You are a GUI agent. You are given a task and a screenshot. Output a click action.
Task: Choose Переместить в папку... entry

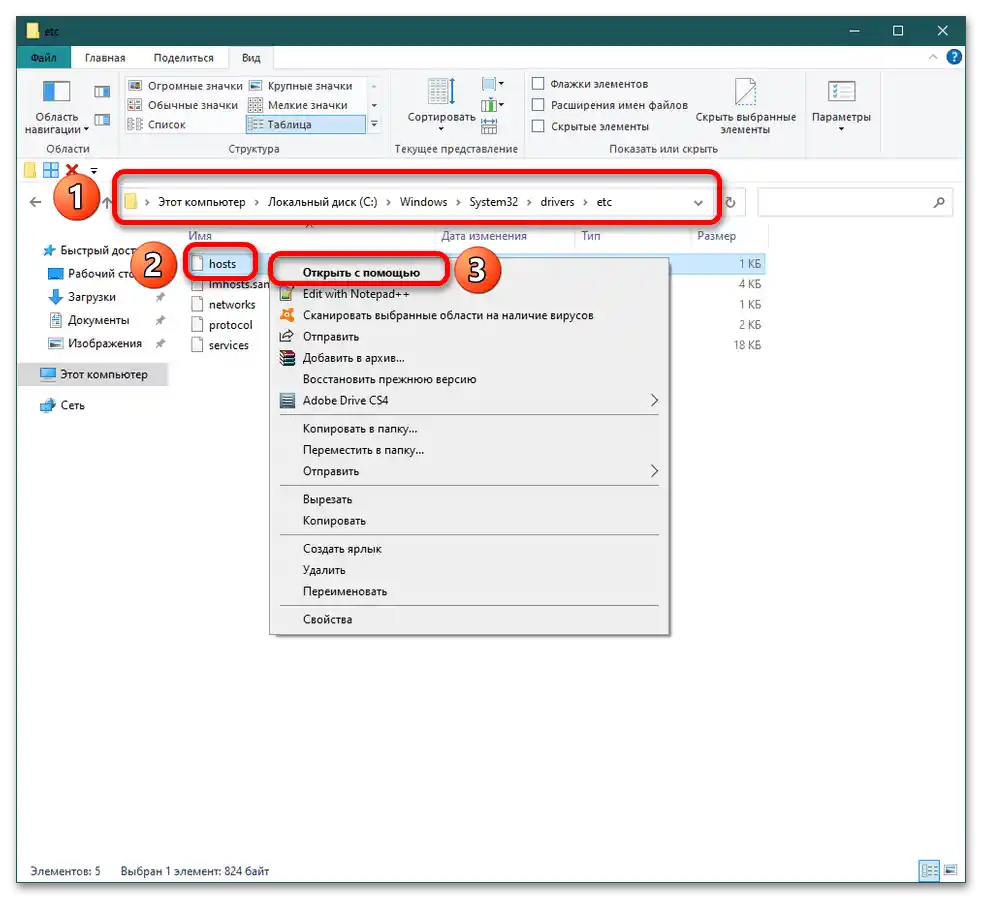tap(363, 450)
